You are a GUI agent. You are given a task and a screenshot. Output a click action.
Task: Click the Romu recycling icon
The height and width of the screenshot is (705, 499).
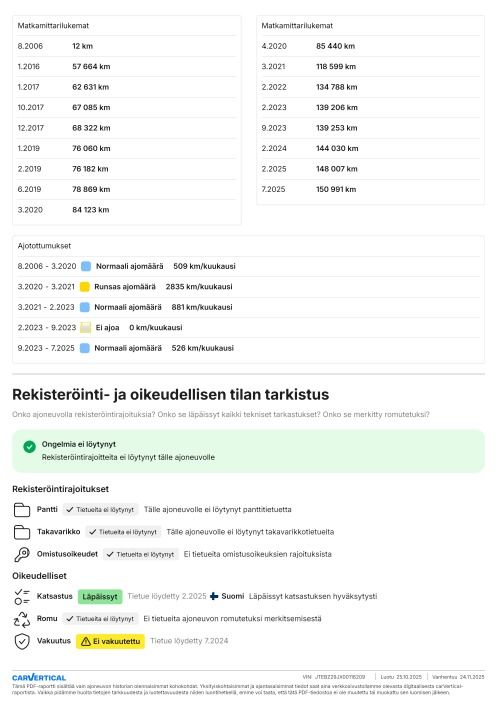(x=22, y=619)
